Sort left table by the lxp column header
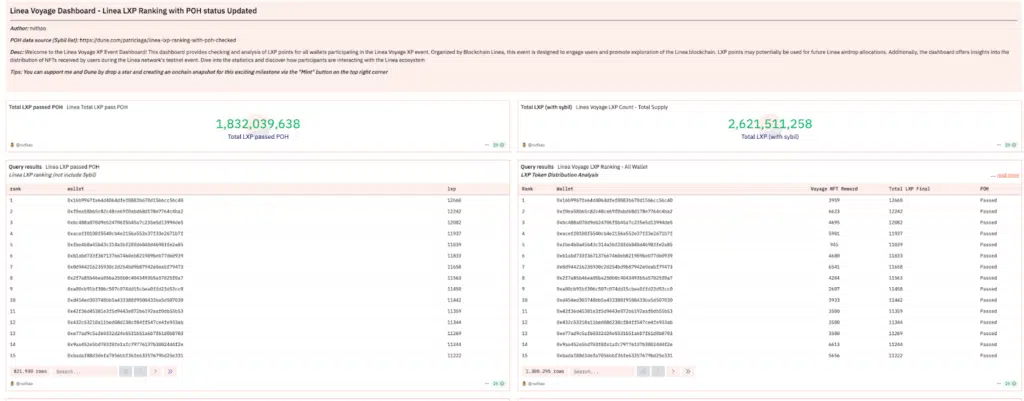1024x401 pixels. point(451,187)
